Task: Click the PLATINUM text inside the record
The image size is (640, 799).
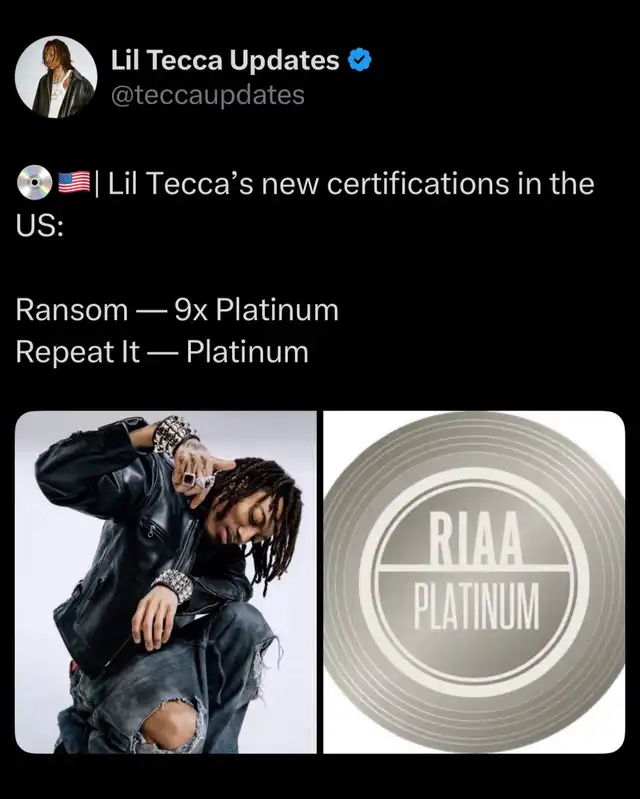Action: 476,606
